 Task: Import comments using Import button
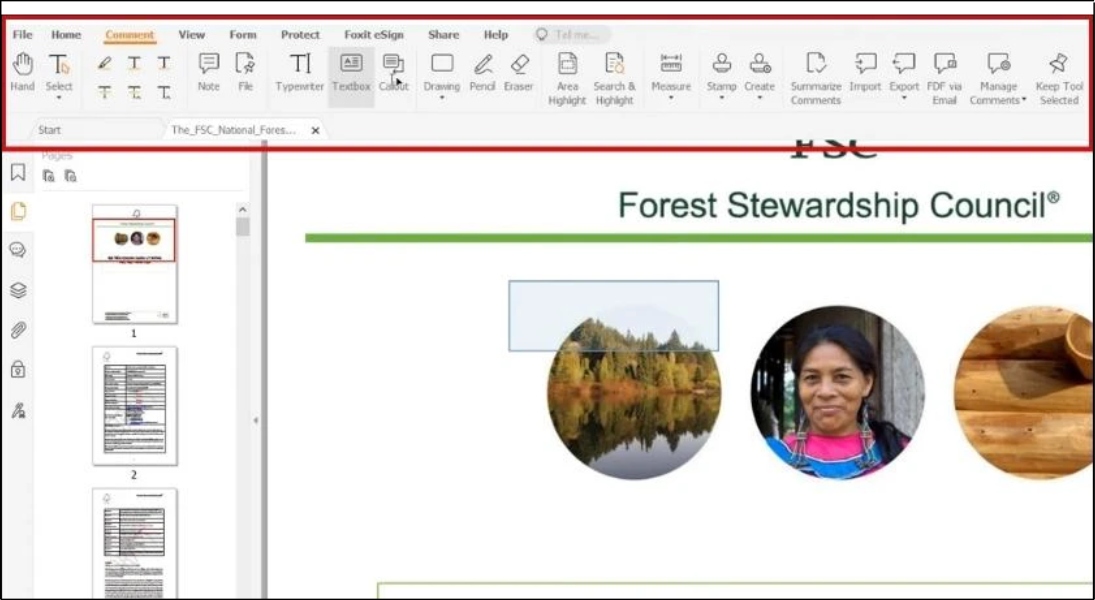pos(865,71)
